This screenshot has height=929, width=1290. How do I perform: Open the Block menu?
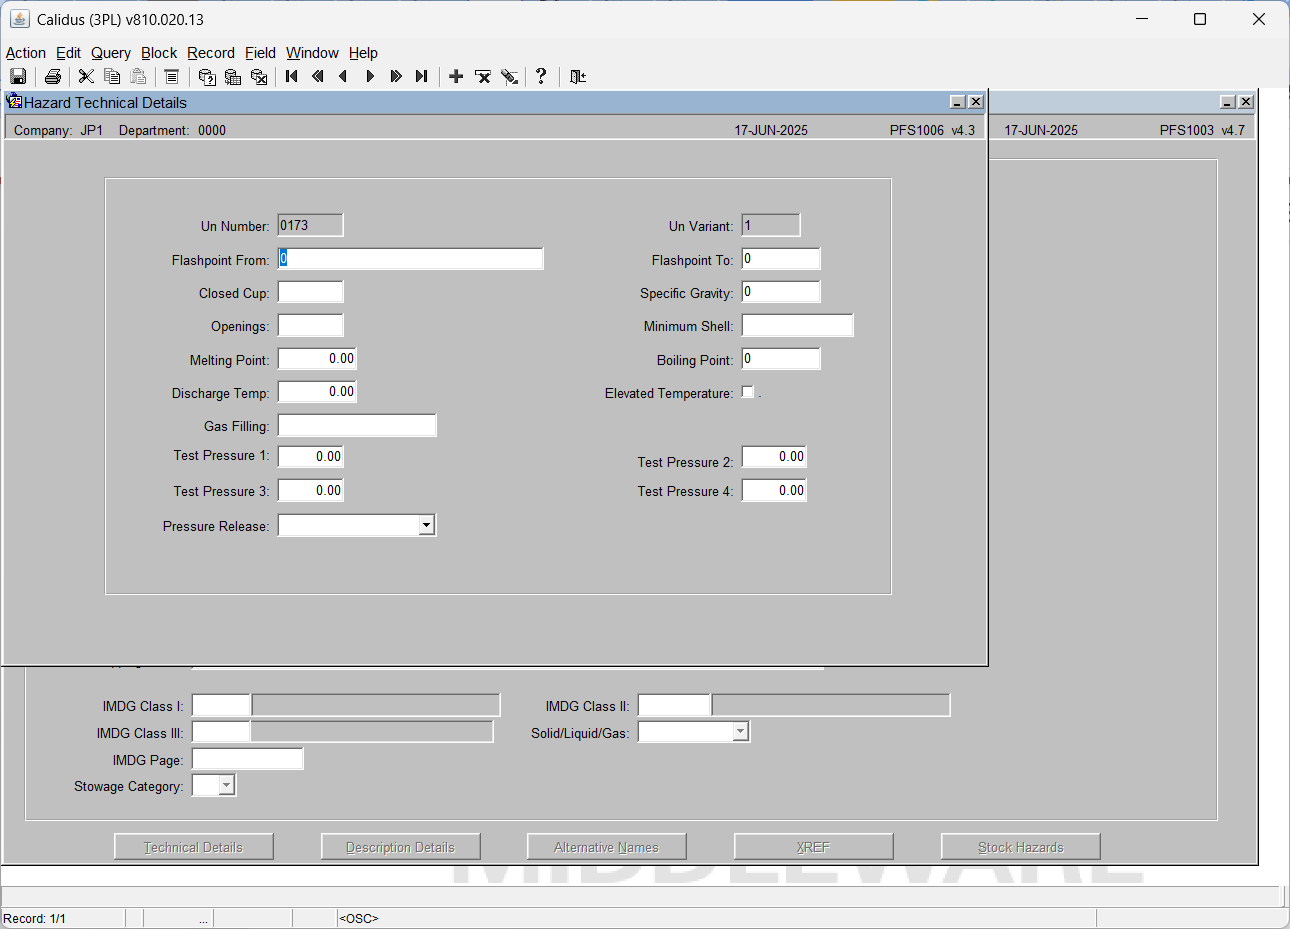159,53
